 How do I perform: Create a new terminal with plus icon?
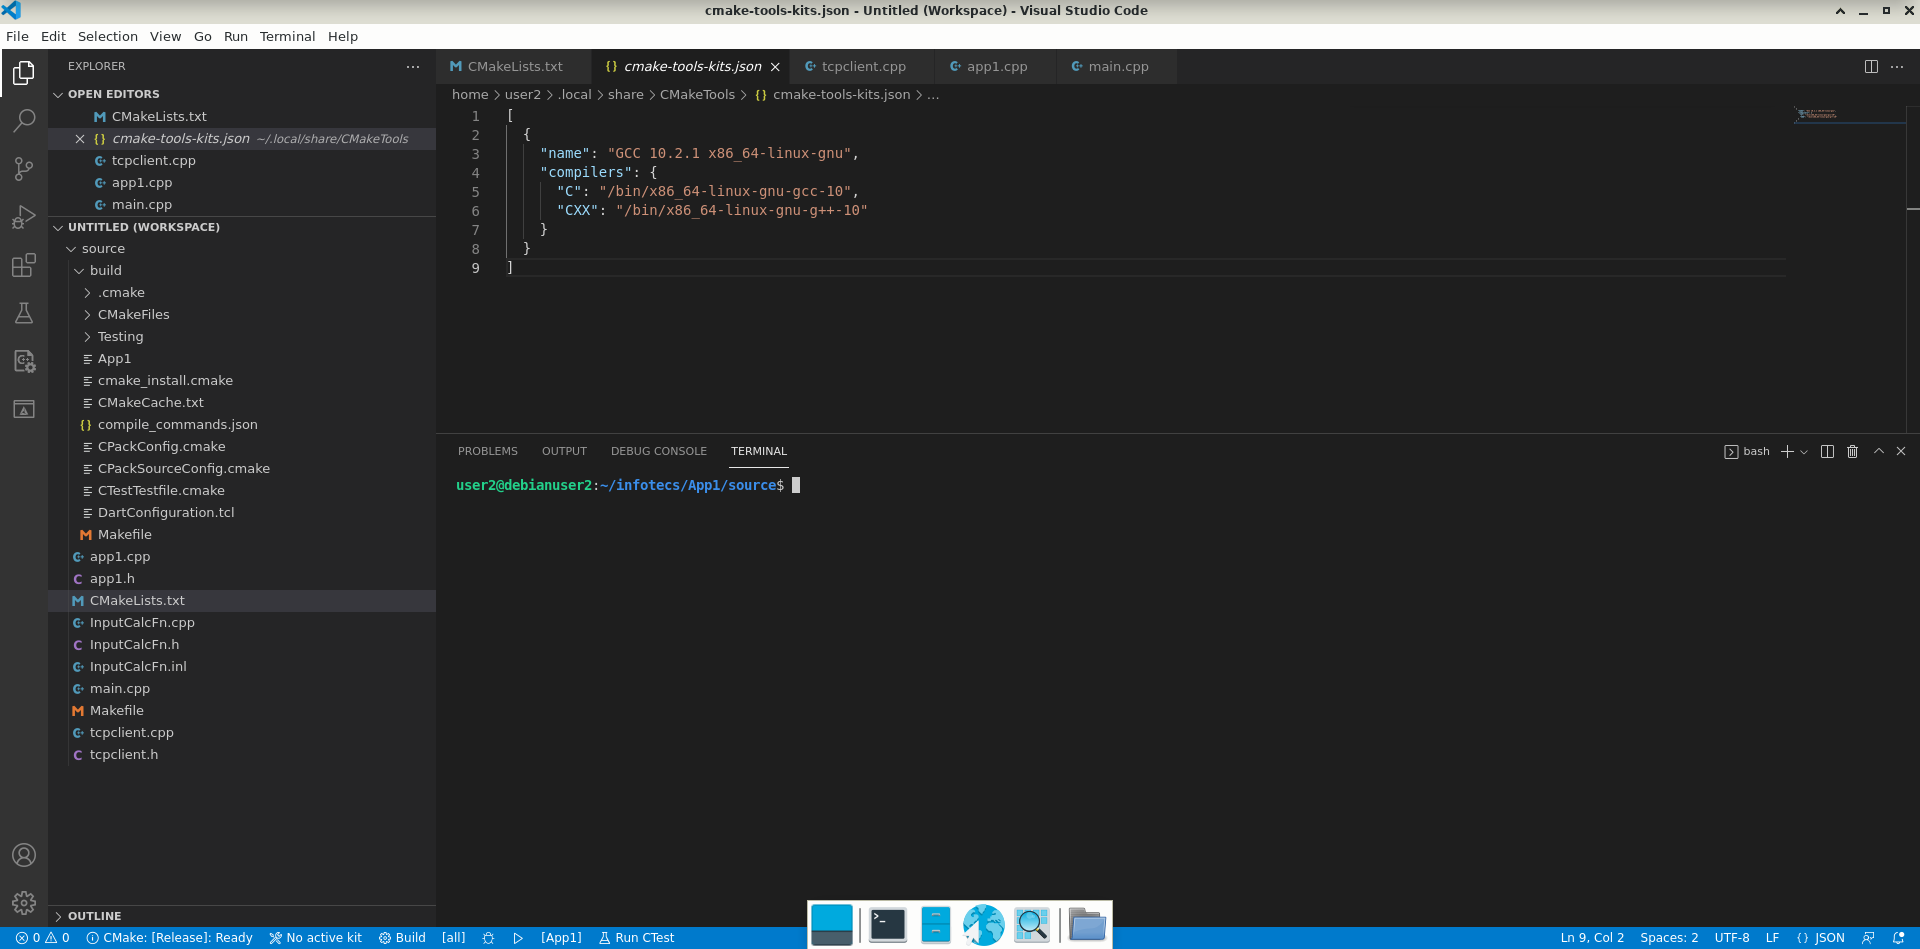pyautogui.click(x=1787, y=451)
